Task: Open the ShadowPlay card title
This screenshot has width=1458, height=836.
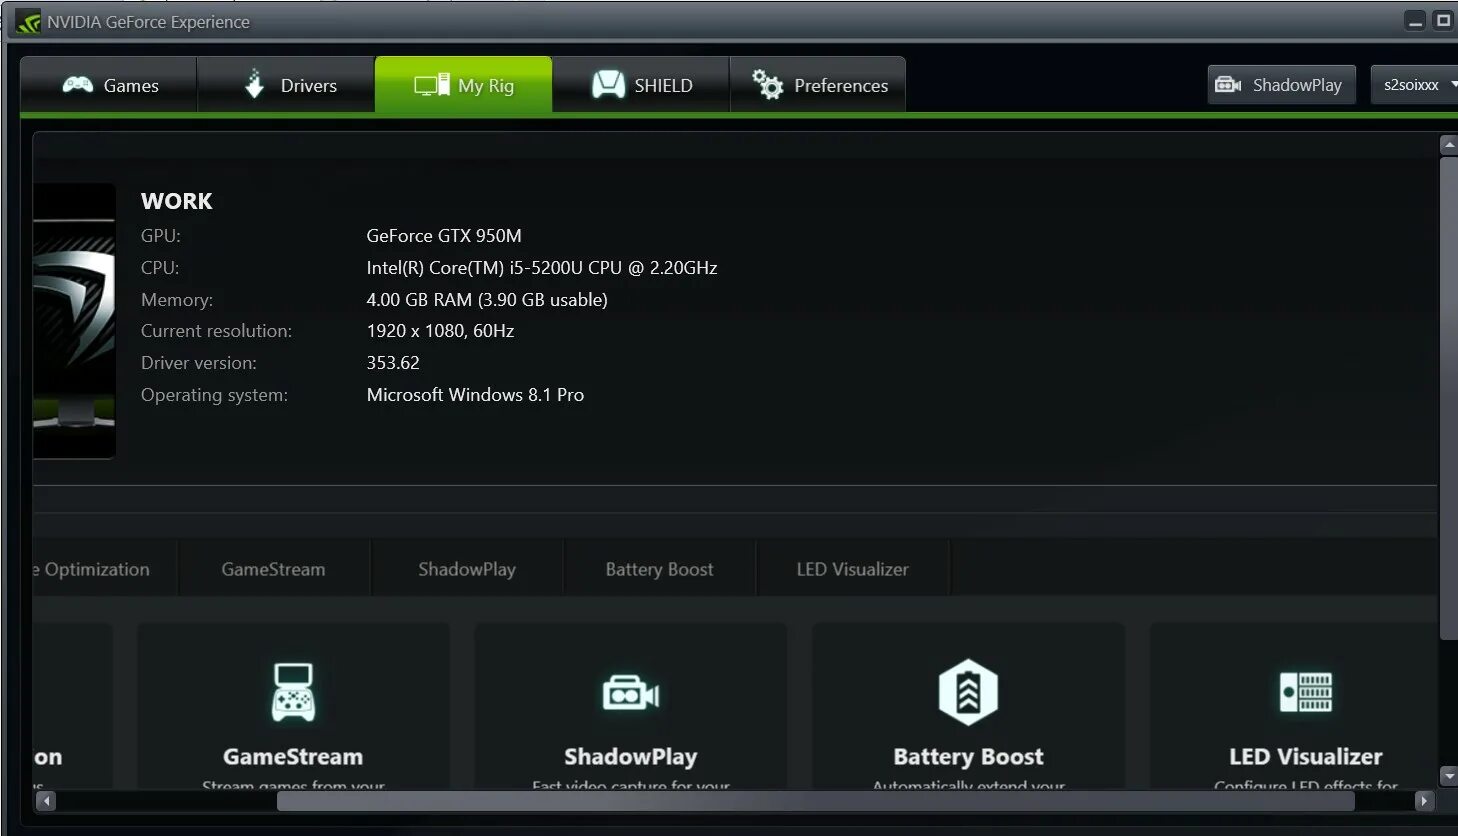Action: point(630,757)
